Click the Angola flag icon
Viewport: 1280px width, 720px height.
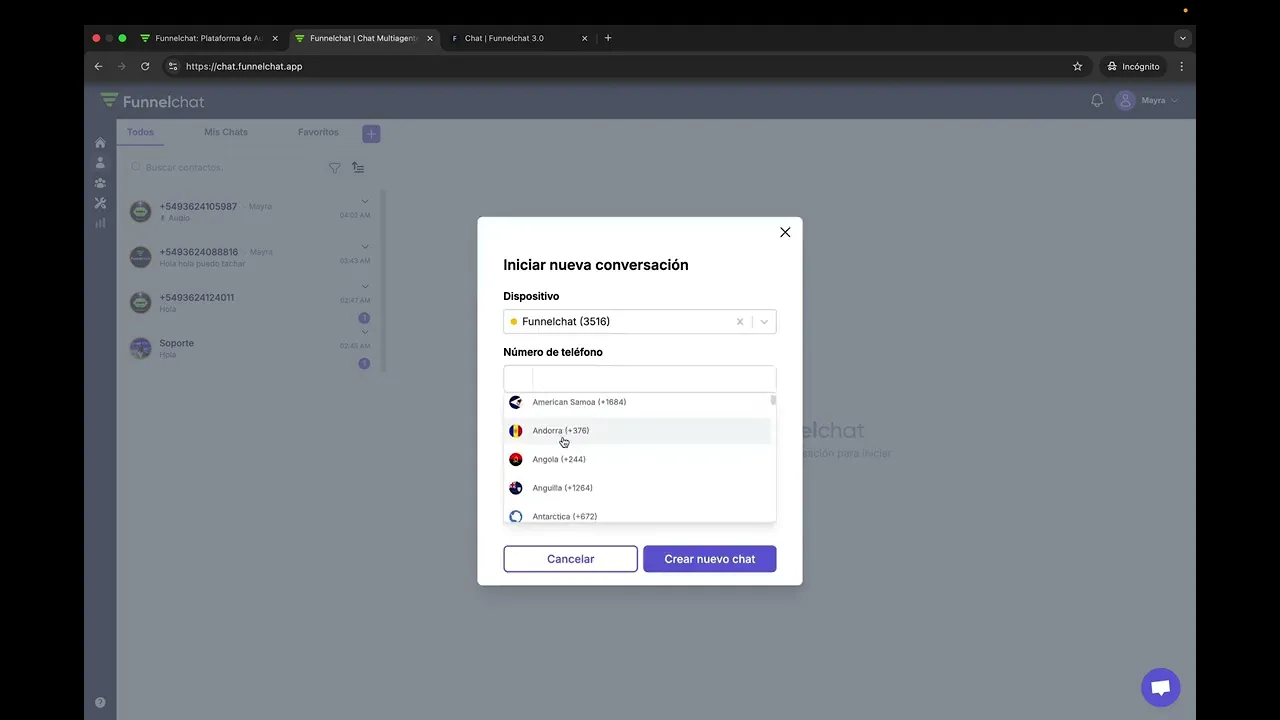[x=516, y=460]
